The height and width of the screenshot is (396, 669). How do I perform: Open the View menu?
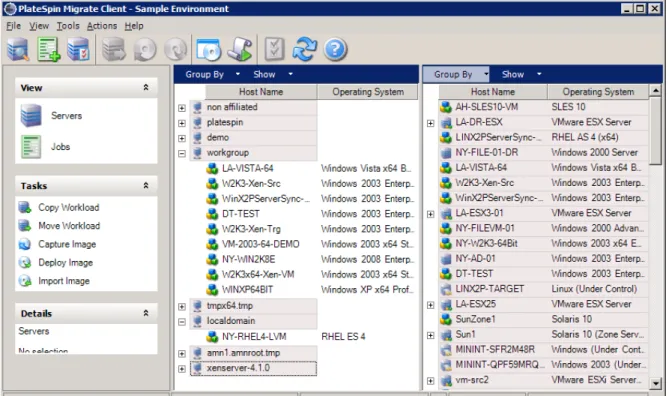click(39, 26)
